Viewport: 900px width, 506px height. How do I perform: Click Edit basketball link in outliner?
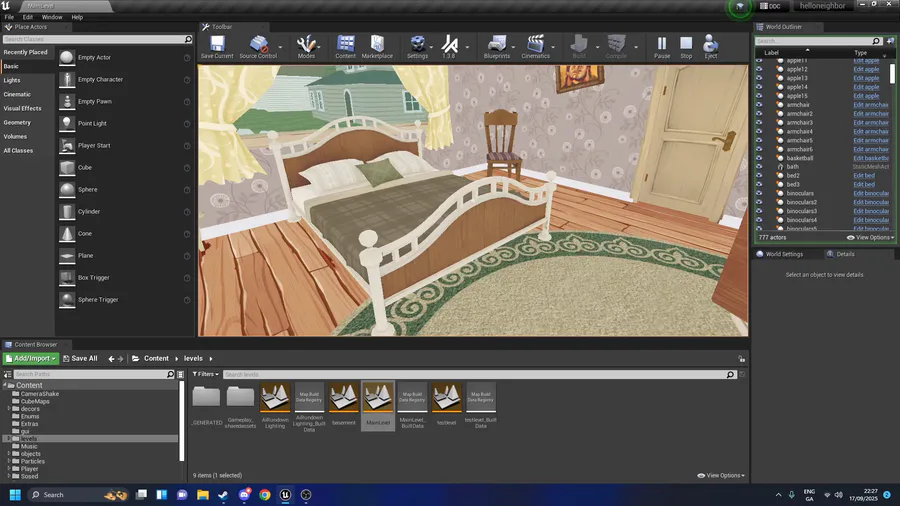tap(871, 158)
